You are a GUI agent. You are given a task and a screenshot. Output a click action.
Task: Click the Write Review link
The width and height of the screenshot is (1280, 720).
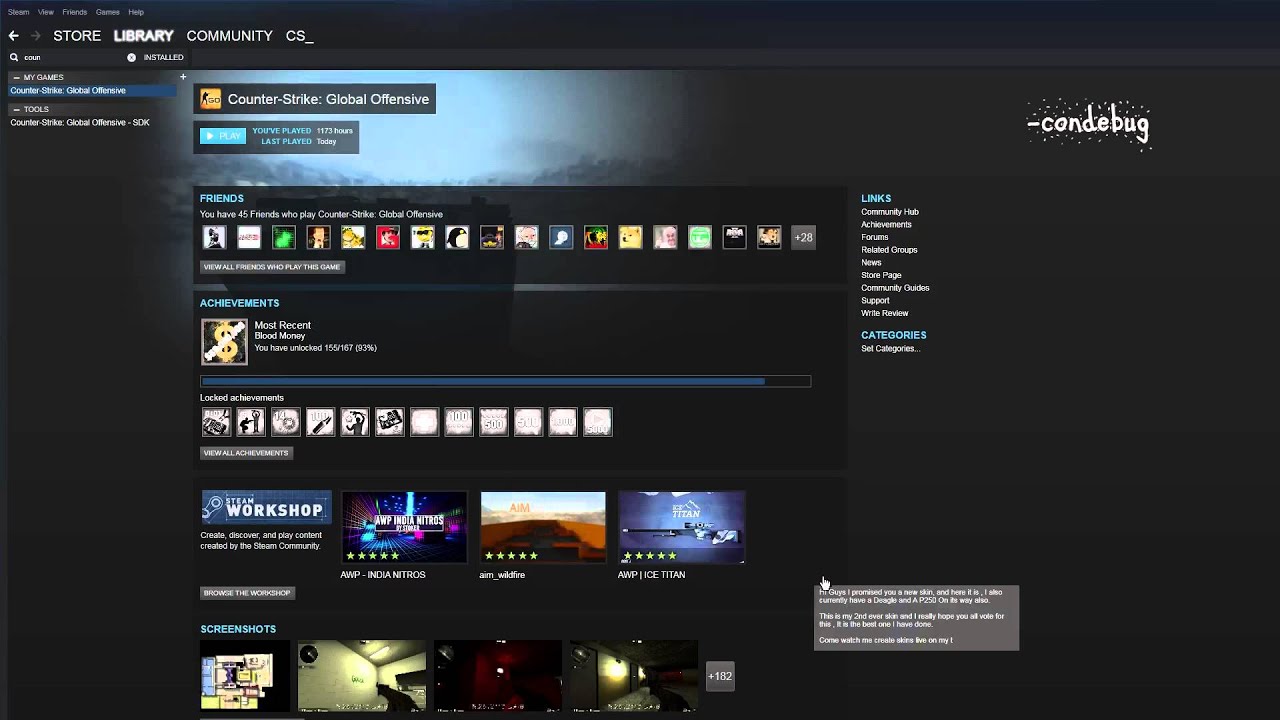[x=885, y=313]
